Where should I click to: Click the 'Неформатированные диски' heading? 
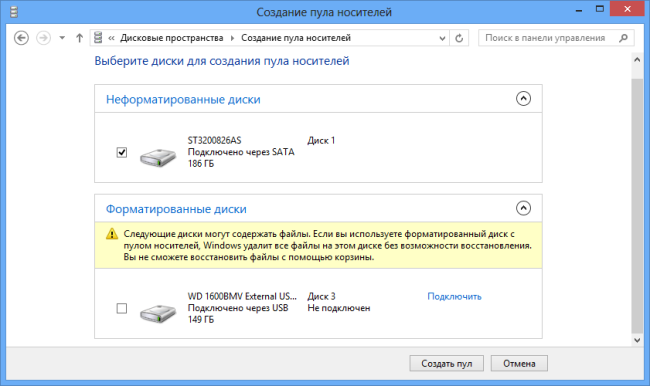(x=183, y=100)
